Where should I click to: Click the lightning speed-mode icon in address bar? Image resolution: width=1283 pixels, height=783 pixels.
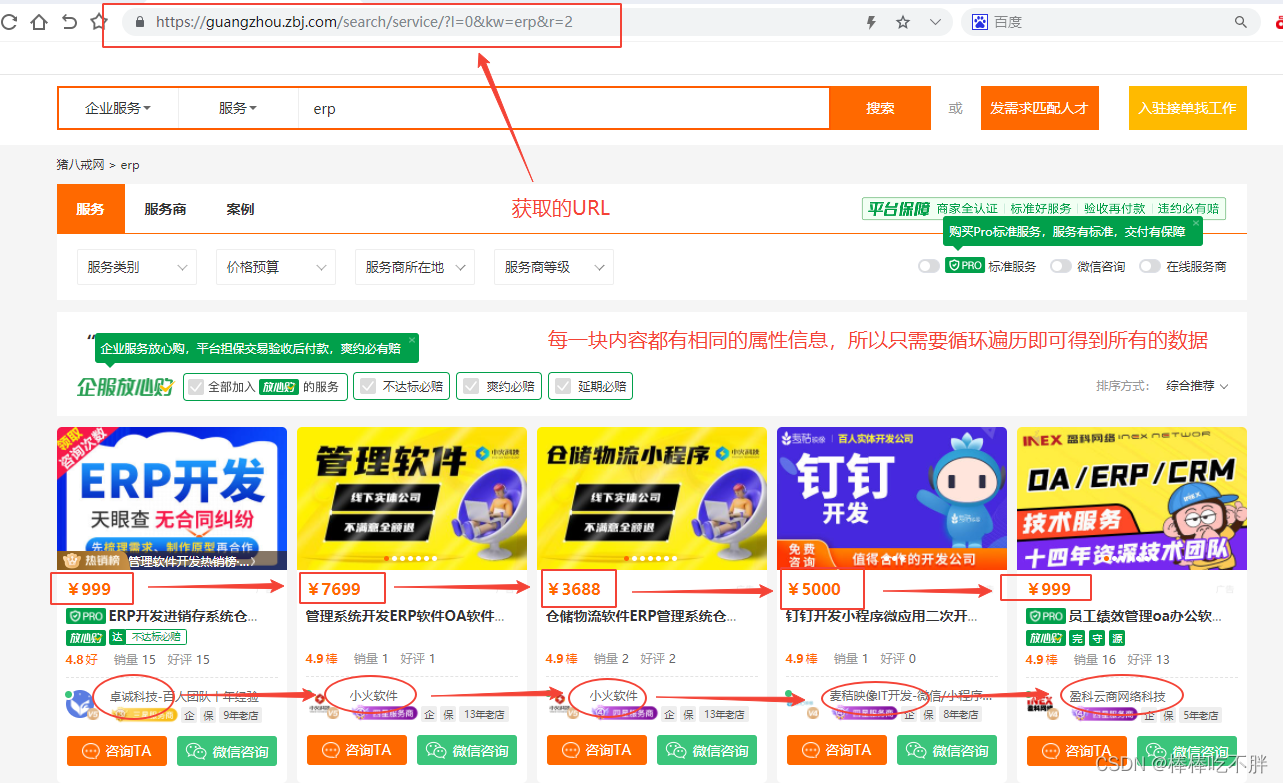871,22
